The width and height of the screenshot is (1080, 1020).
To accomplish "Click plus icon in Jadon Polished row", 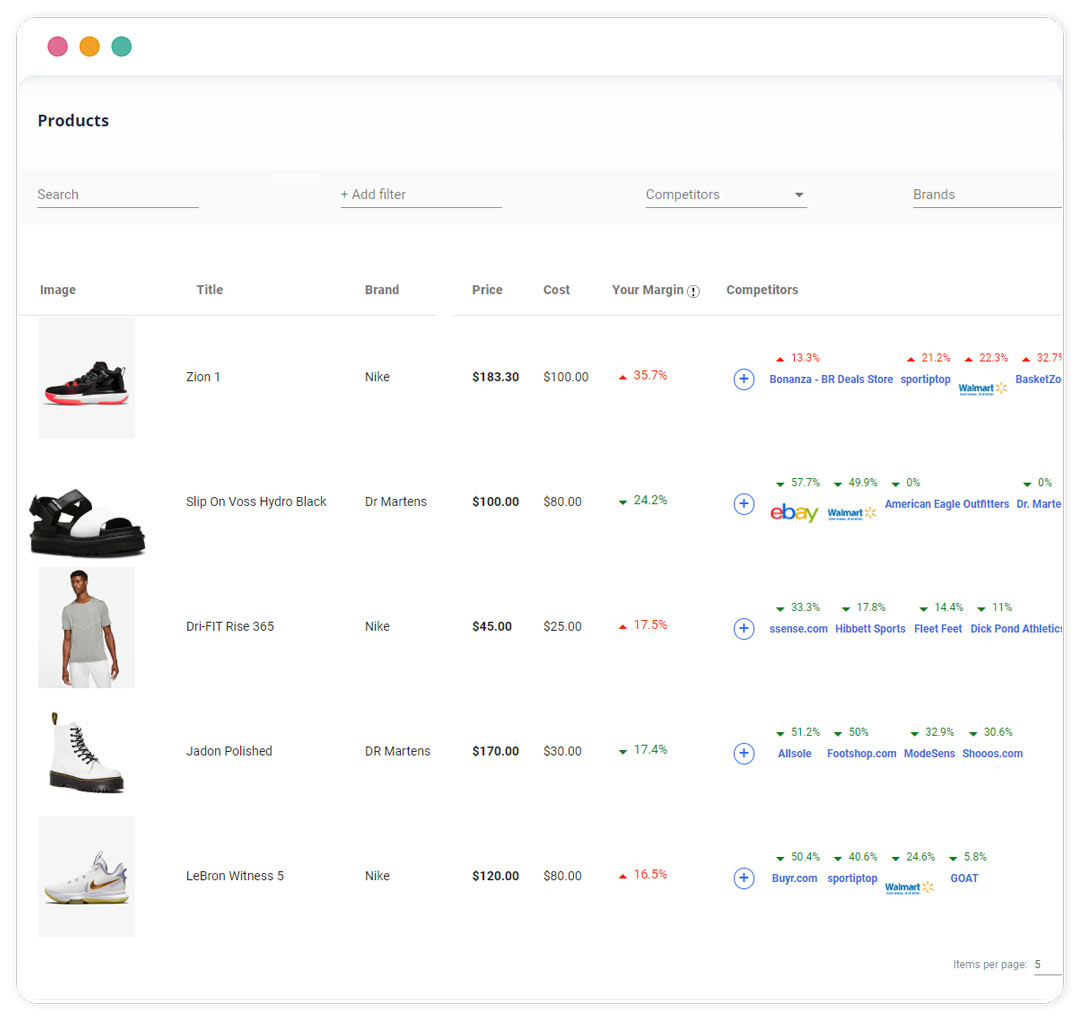I will click(744, 753).
